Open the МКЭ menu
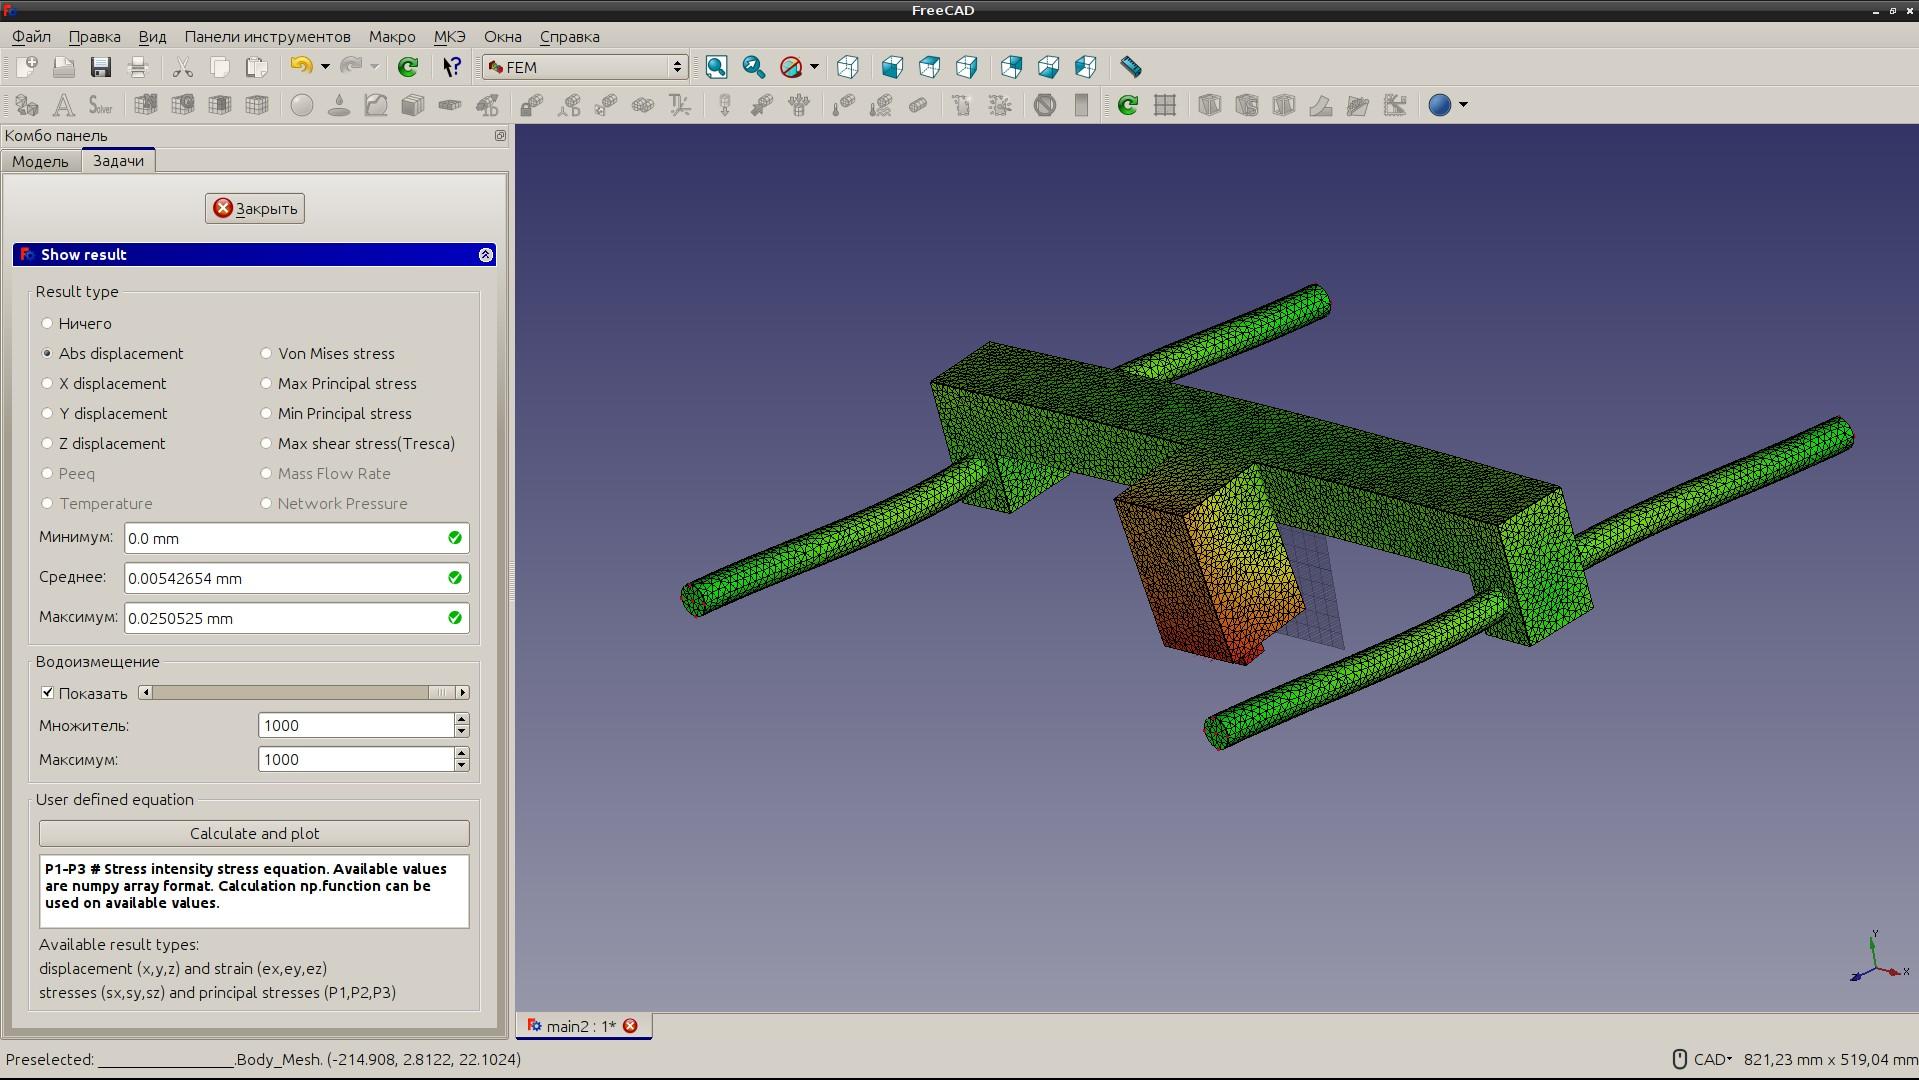The width and height of the screenshot is (1919, 1080). tap(449, 36)
